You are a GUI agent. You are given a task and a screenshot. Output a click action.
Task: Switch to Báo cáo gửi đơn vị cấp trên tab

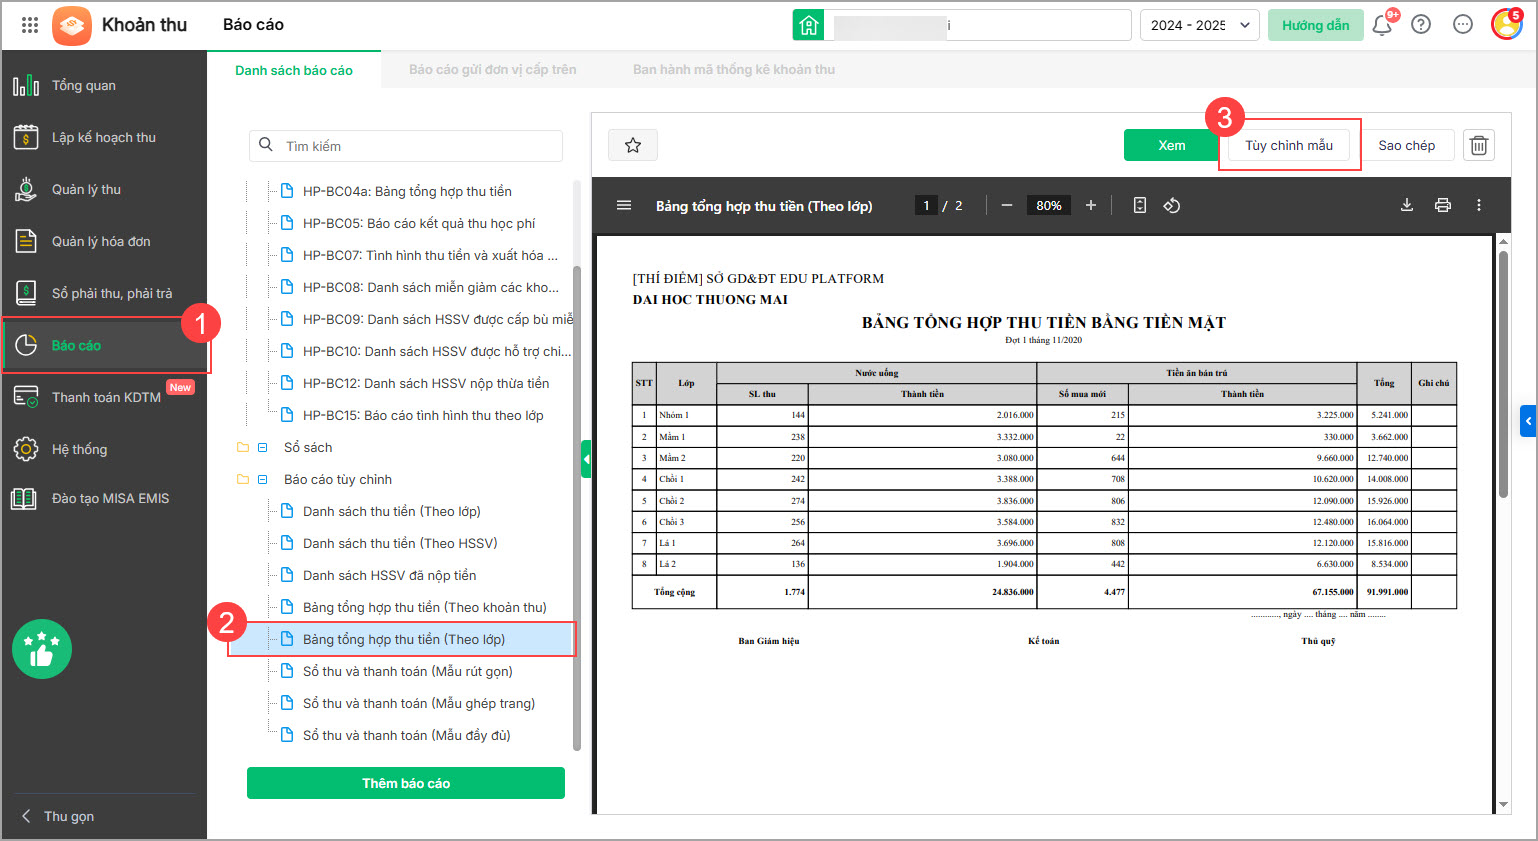492,70
